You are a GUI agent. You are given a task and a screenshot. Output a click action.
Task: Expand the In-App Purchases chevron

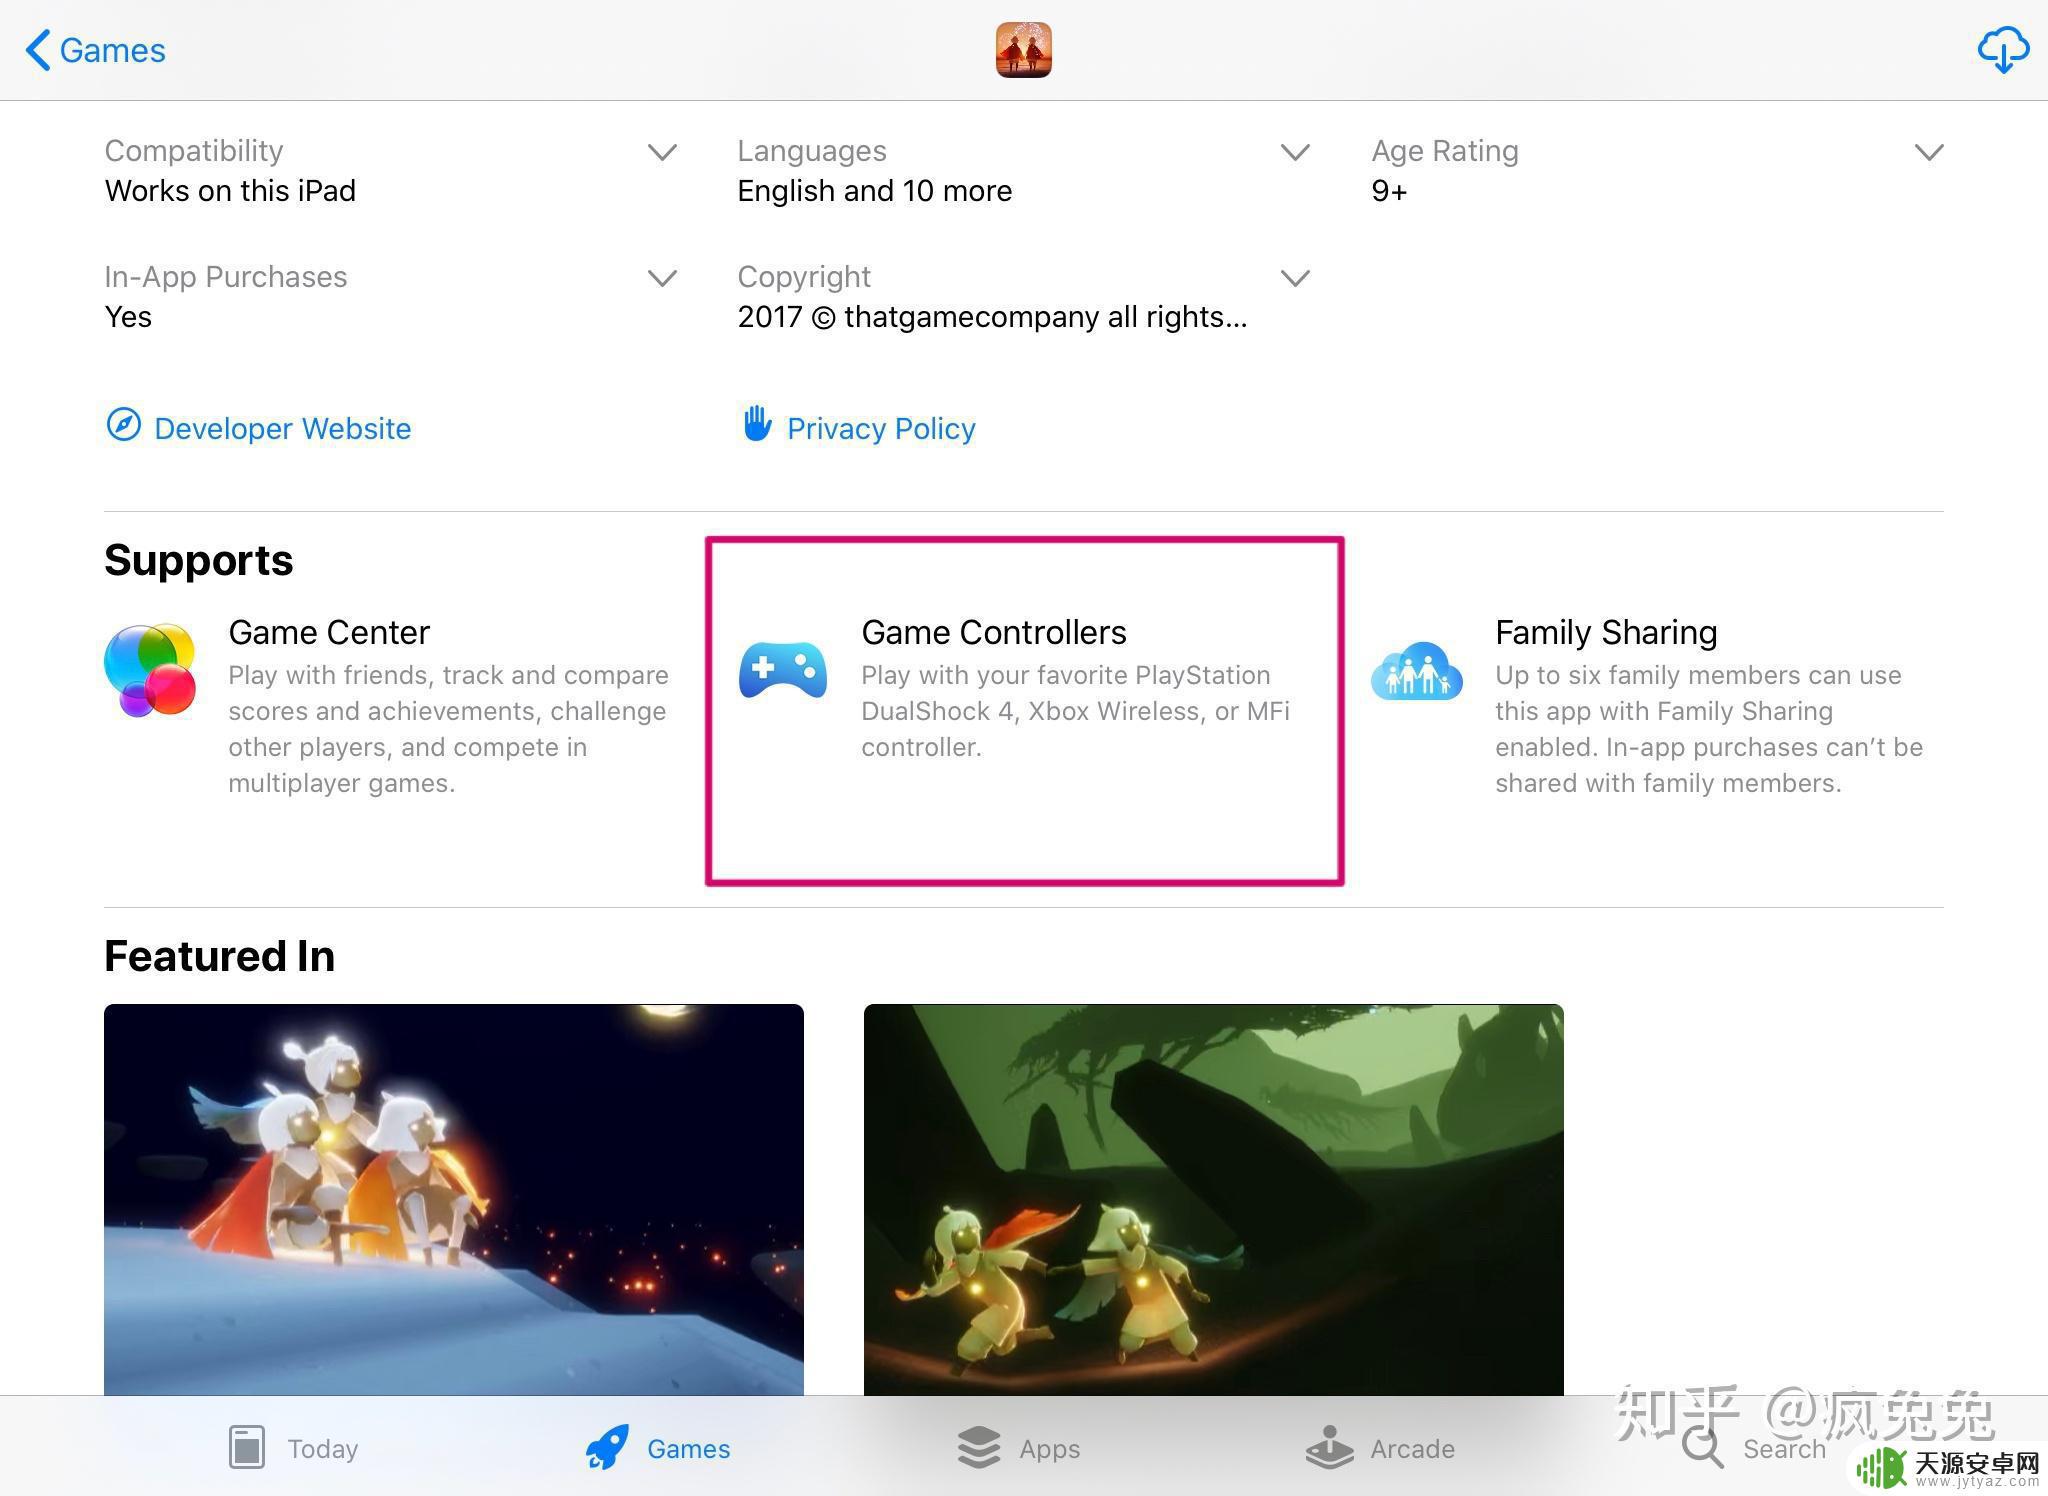click(662, 278)
